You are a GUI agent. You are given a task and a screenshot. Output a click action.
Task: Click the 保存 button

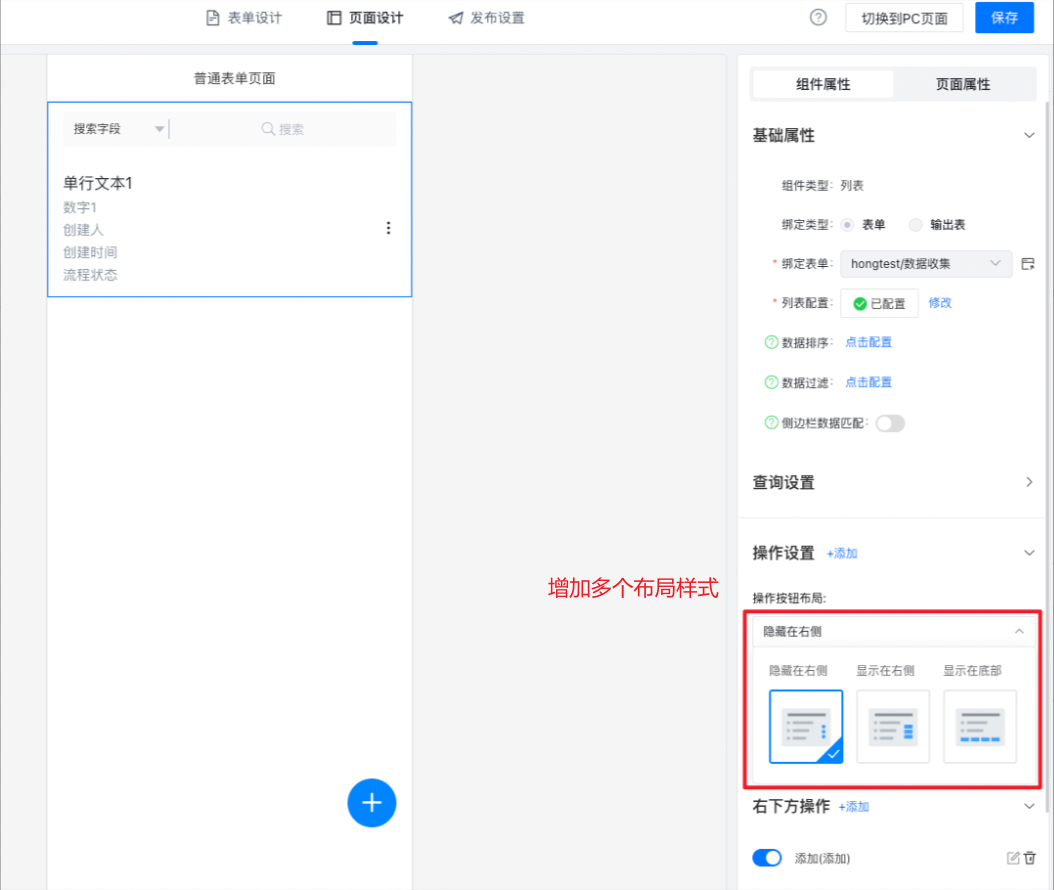[x=1004, y=18]
